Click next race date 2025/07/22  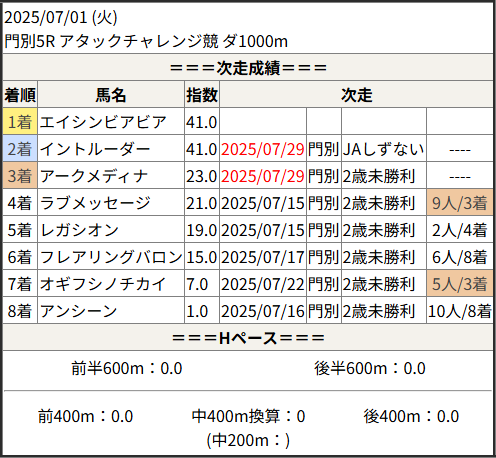click(263, 284)
